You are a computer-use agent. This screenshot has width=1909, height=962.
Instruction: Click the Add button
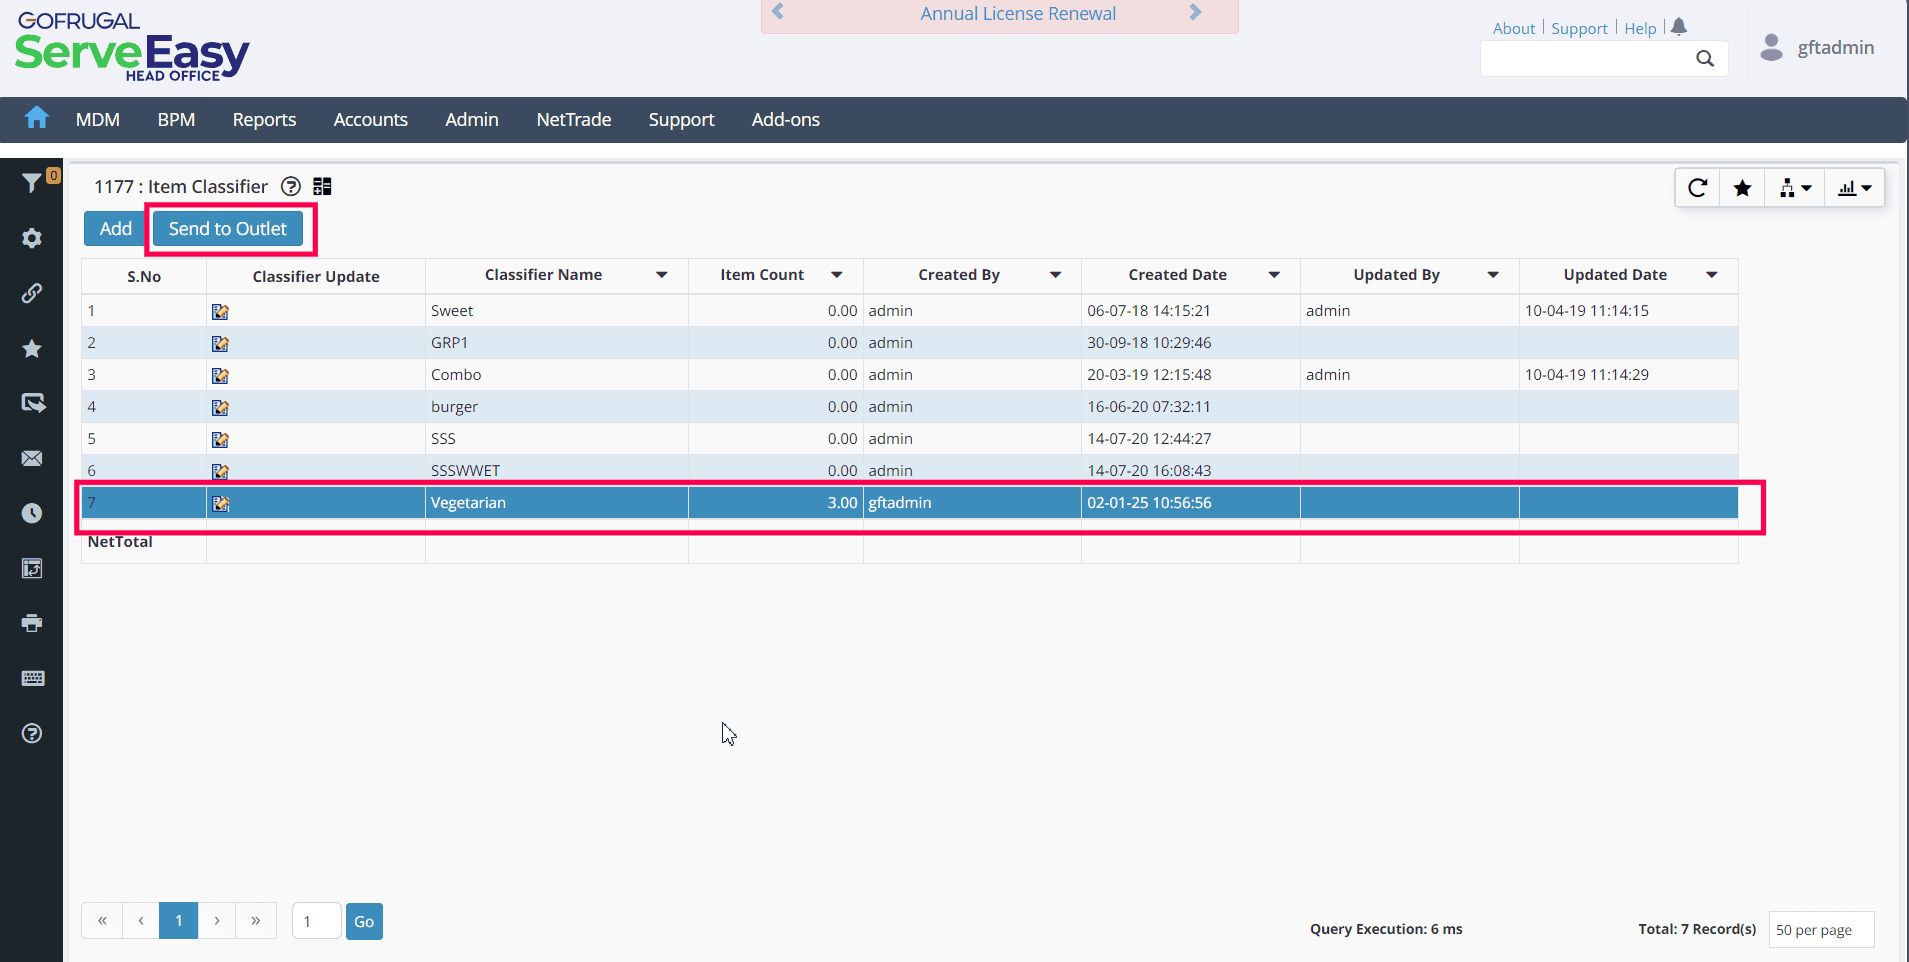tap(116, 229)
